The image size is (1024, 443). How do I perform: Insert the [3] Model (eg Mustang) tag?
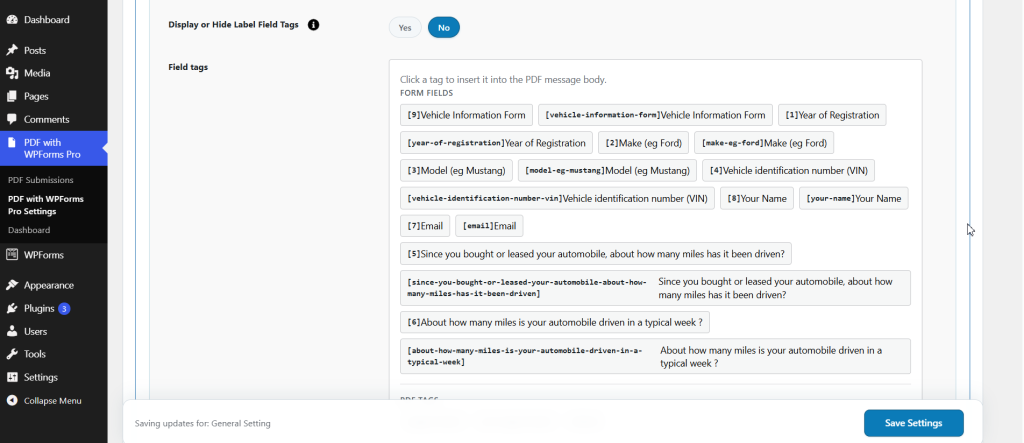[456, 171]
